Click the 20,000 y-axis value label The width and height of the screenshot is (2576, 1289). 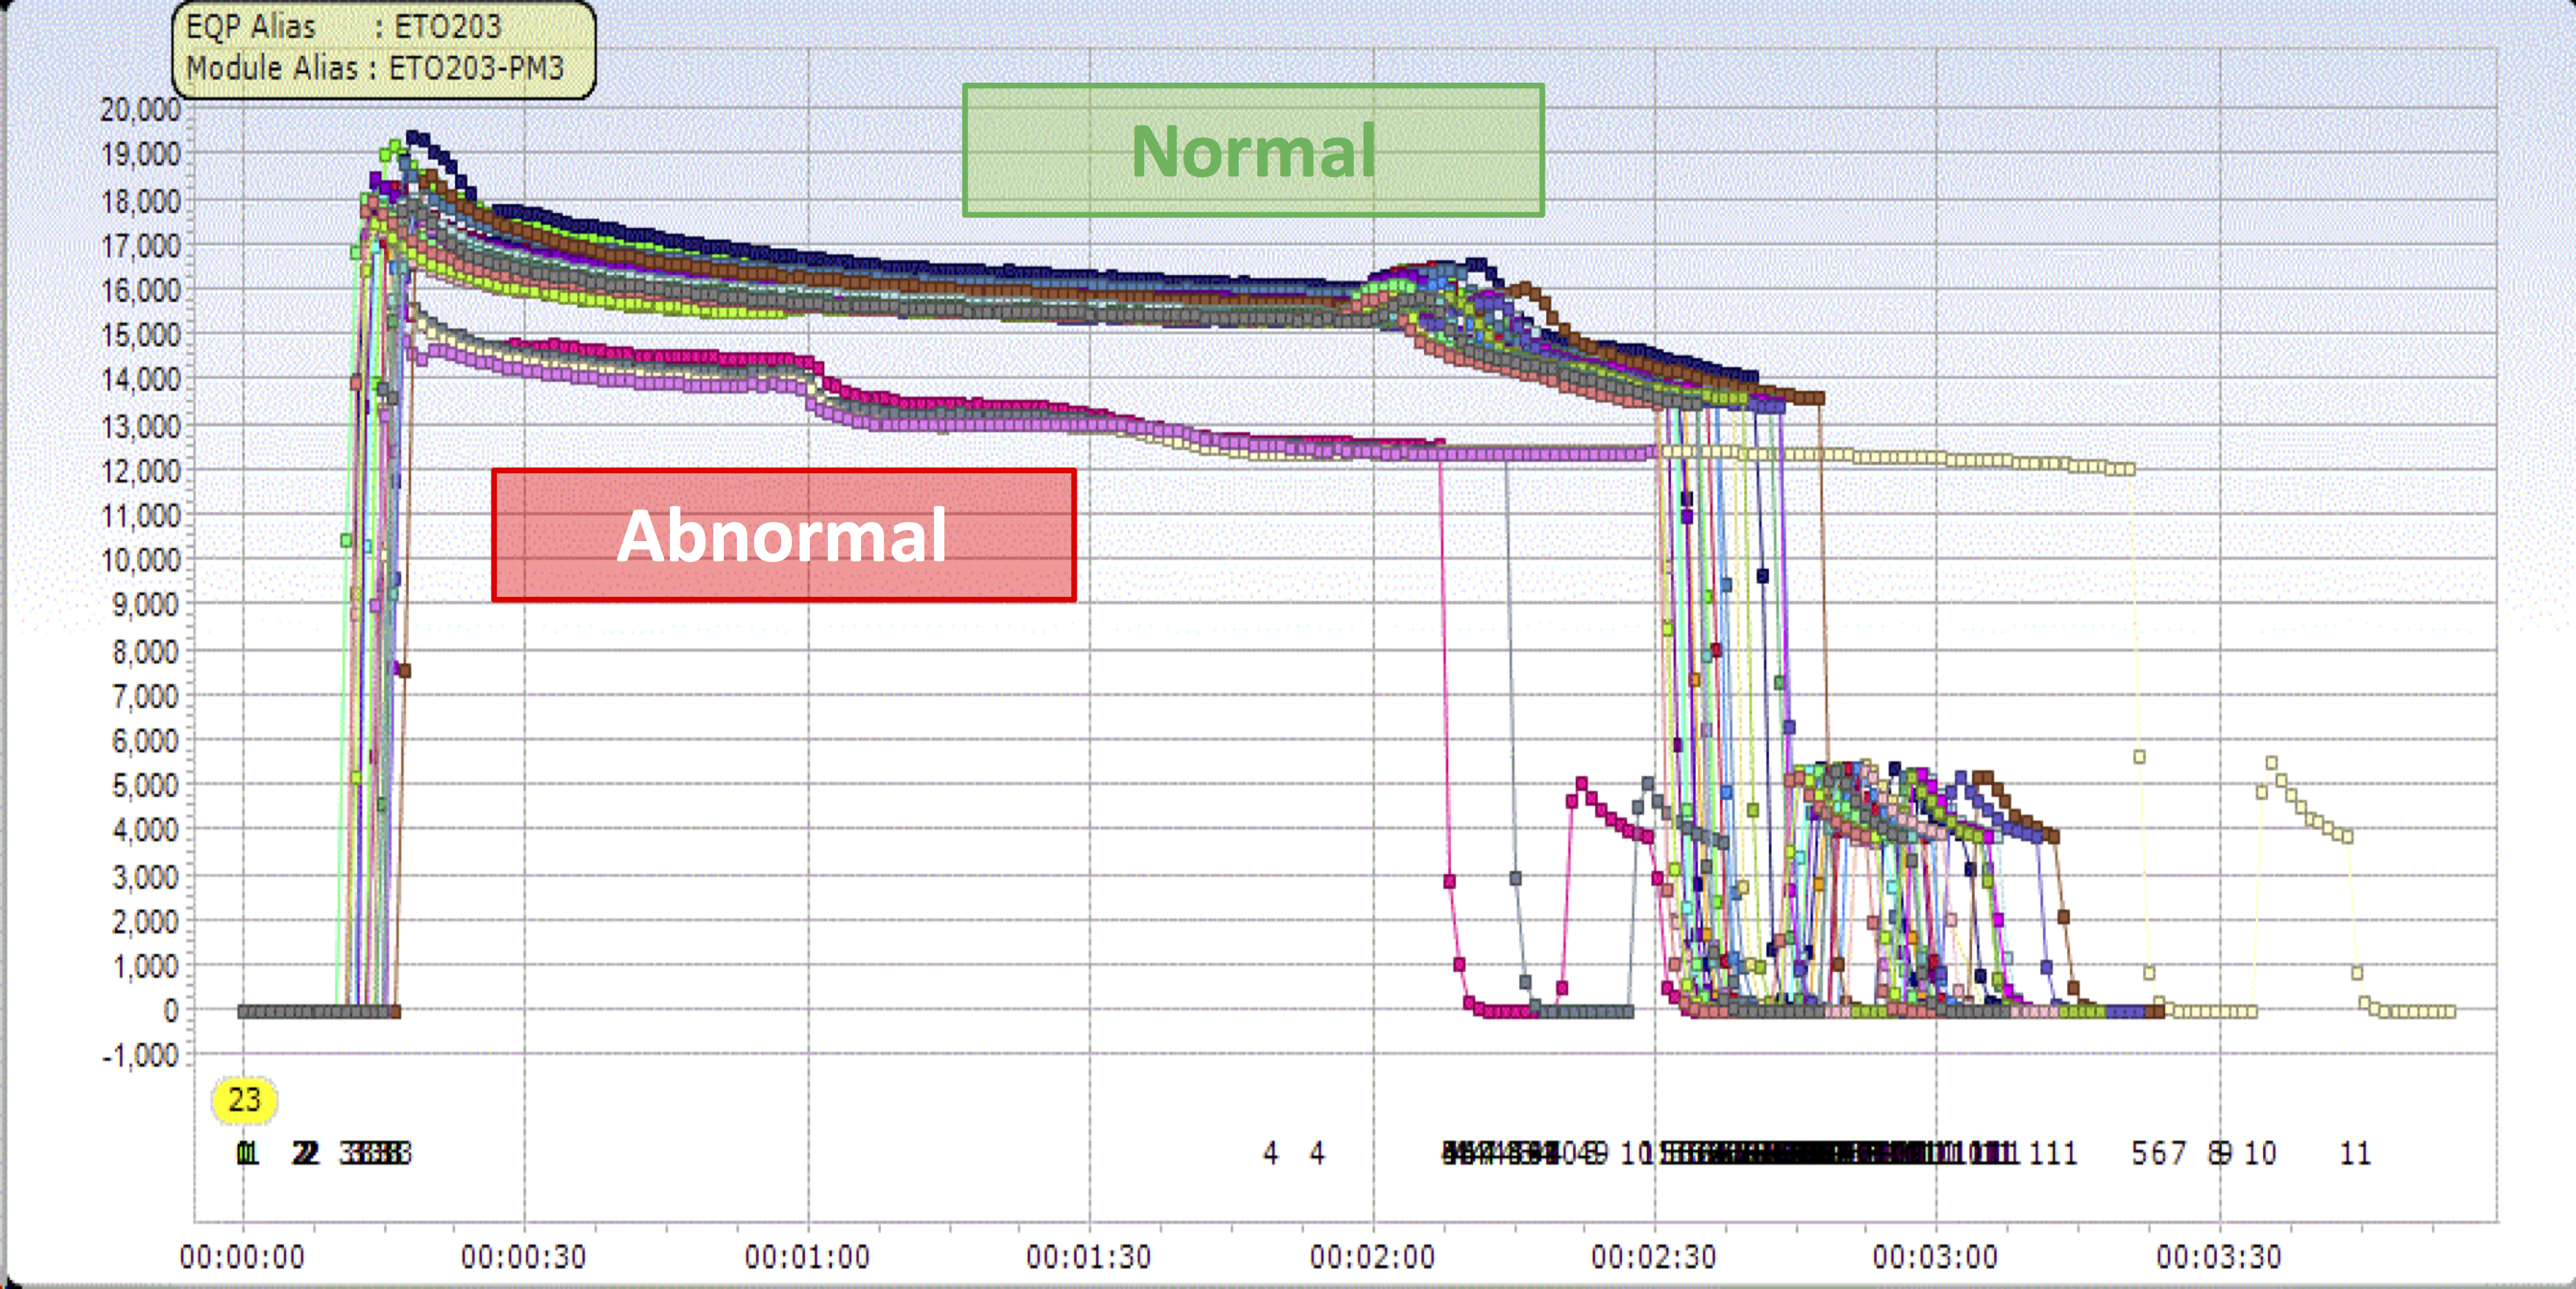(140, 110)
